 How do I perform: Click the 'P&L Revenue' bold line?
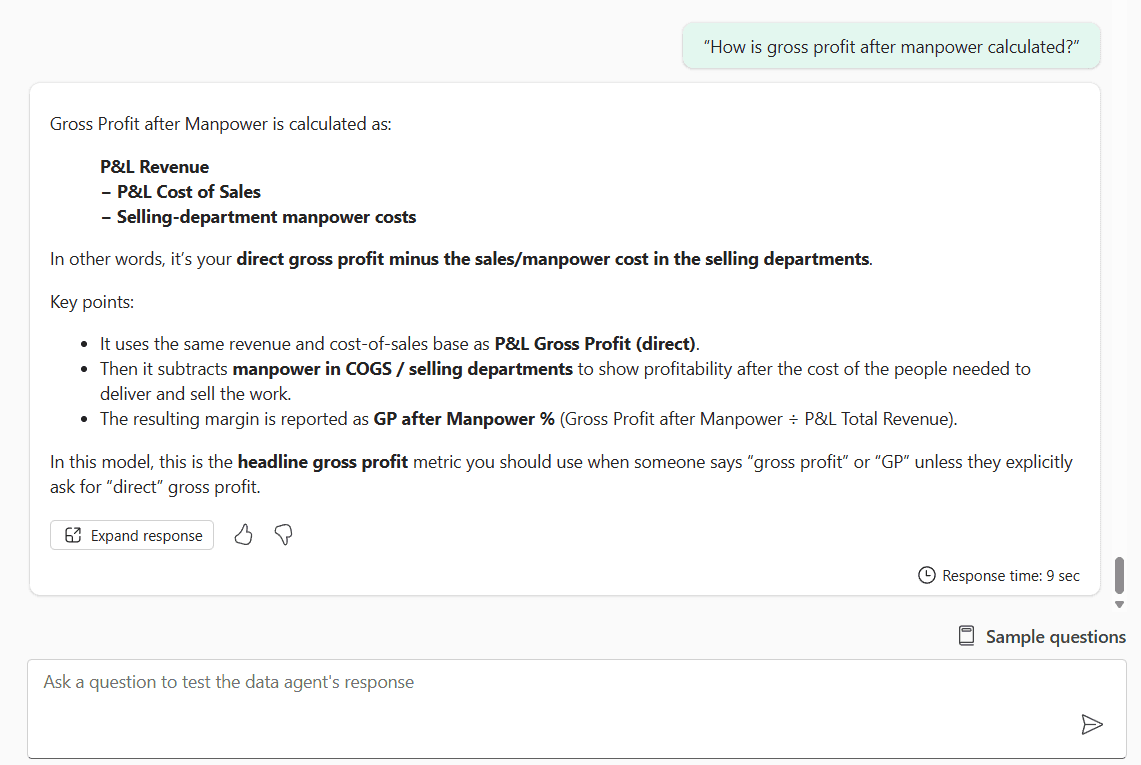(154, 167)
